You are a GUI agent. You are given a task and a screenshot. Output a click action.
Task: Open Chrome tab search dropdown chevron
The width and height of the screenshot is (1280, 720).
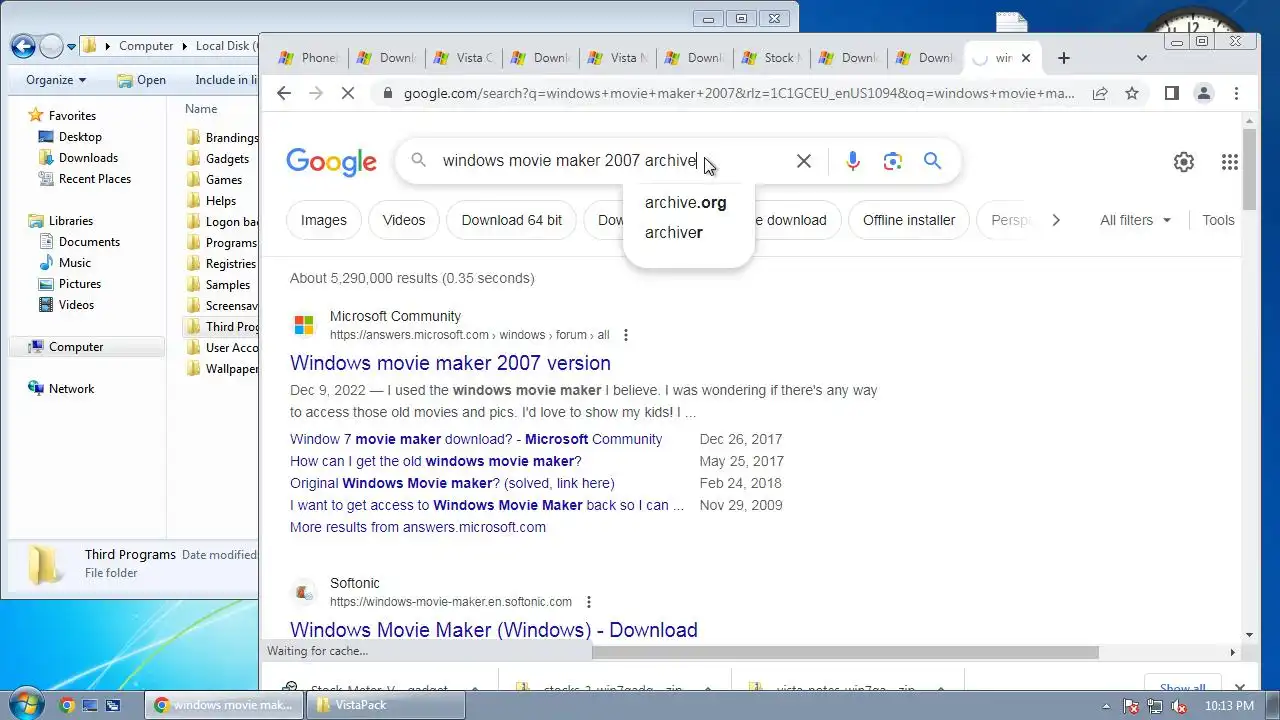[x=1142, y=58]
